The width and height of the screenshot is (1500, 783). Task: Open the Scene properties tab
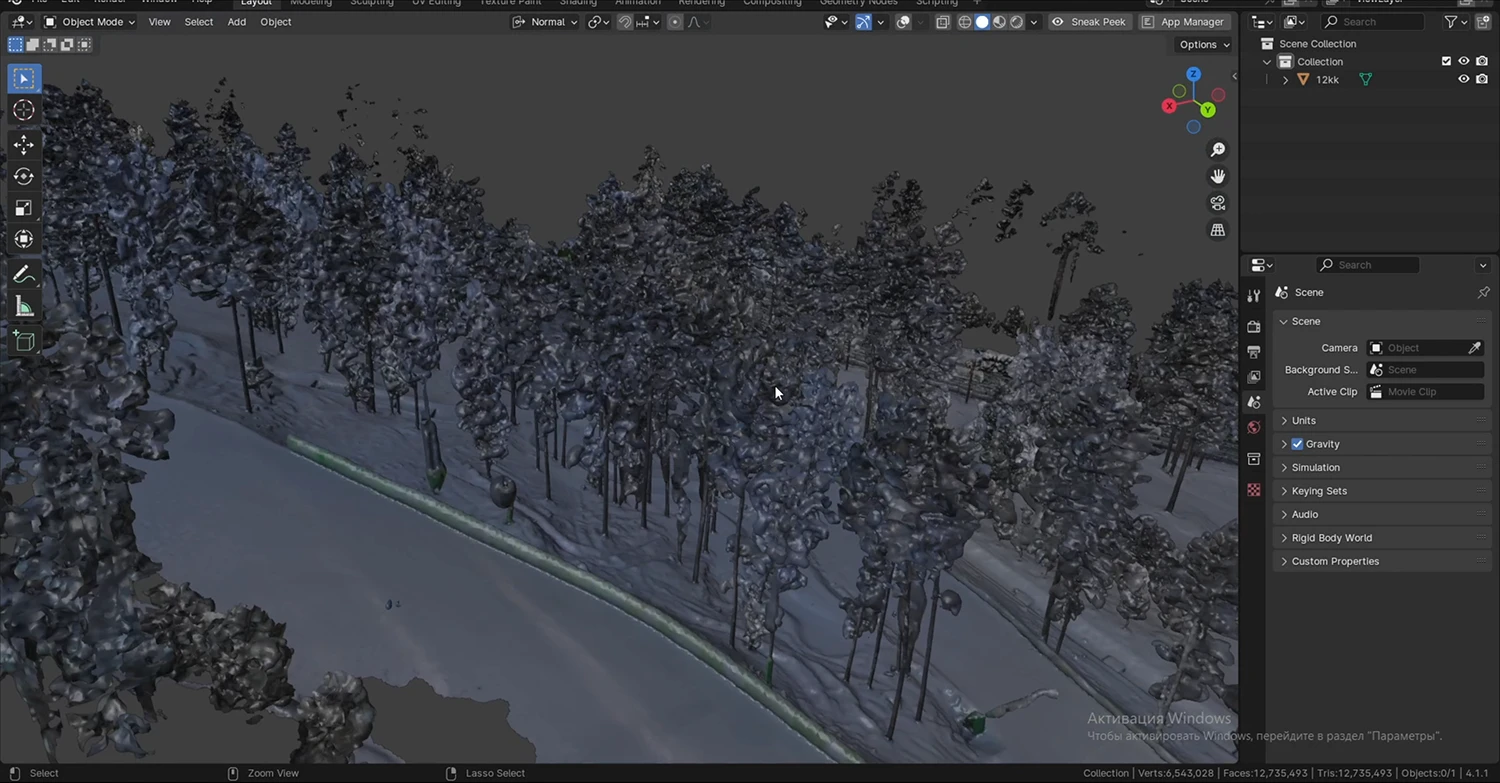click(1254, 401)
